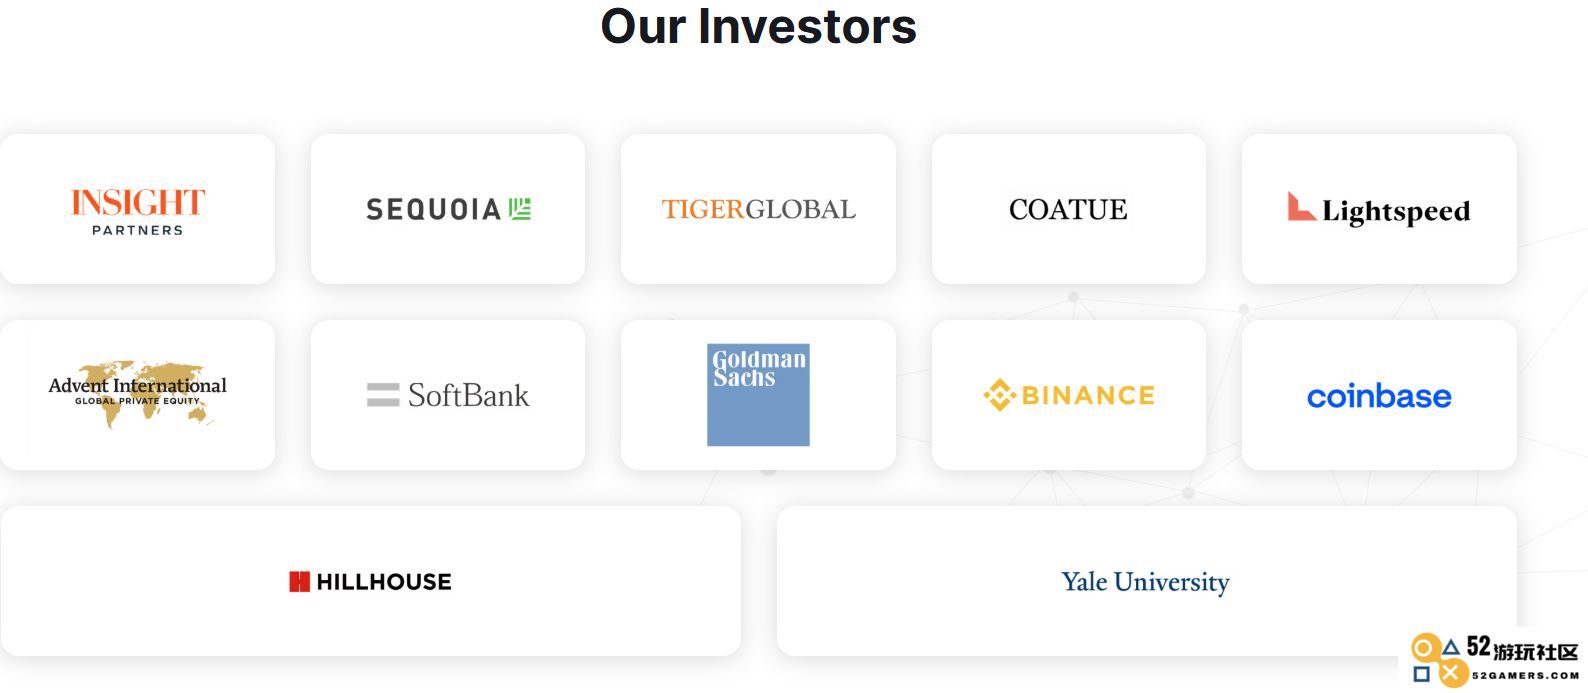The height and width of the screenshot is (693, 1588).
Task: Click the Lightspeed orange L symbol
Action: tap(1301, 206)
